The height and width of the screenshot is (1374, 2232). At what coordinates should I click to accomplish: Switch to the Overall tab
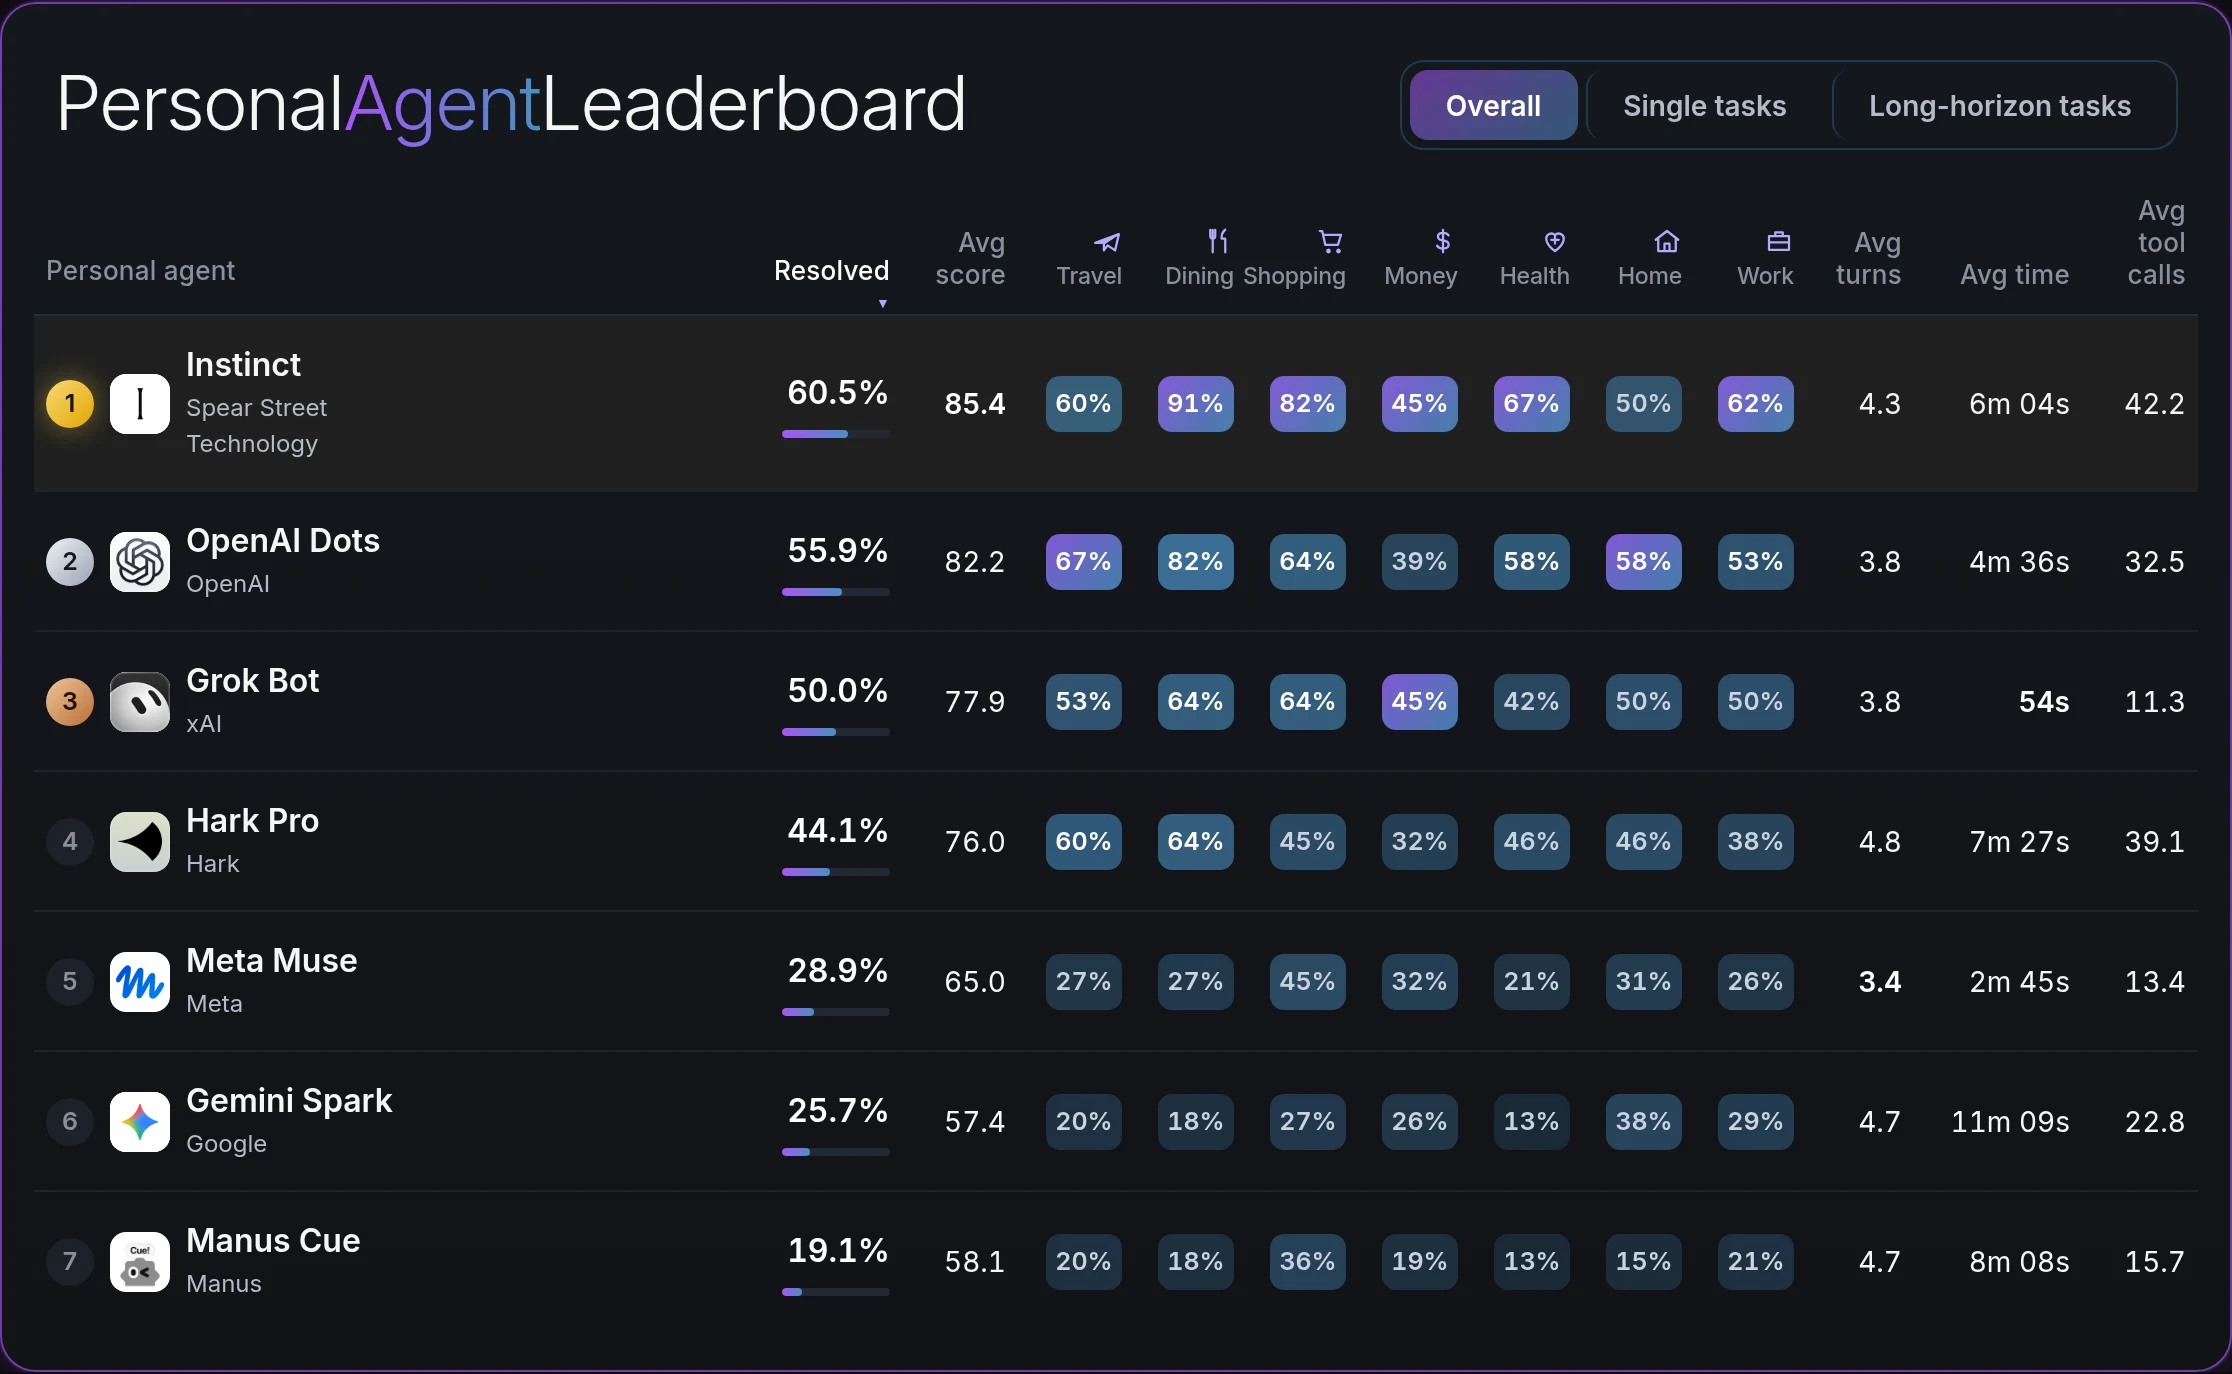click(1493, 105)
